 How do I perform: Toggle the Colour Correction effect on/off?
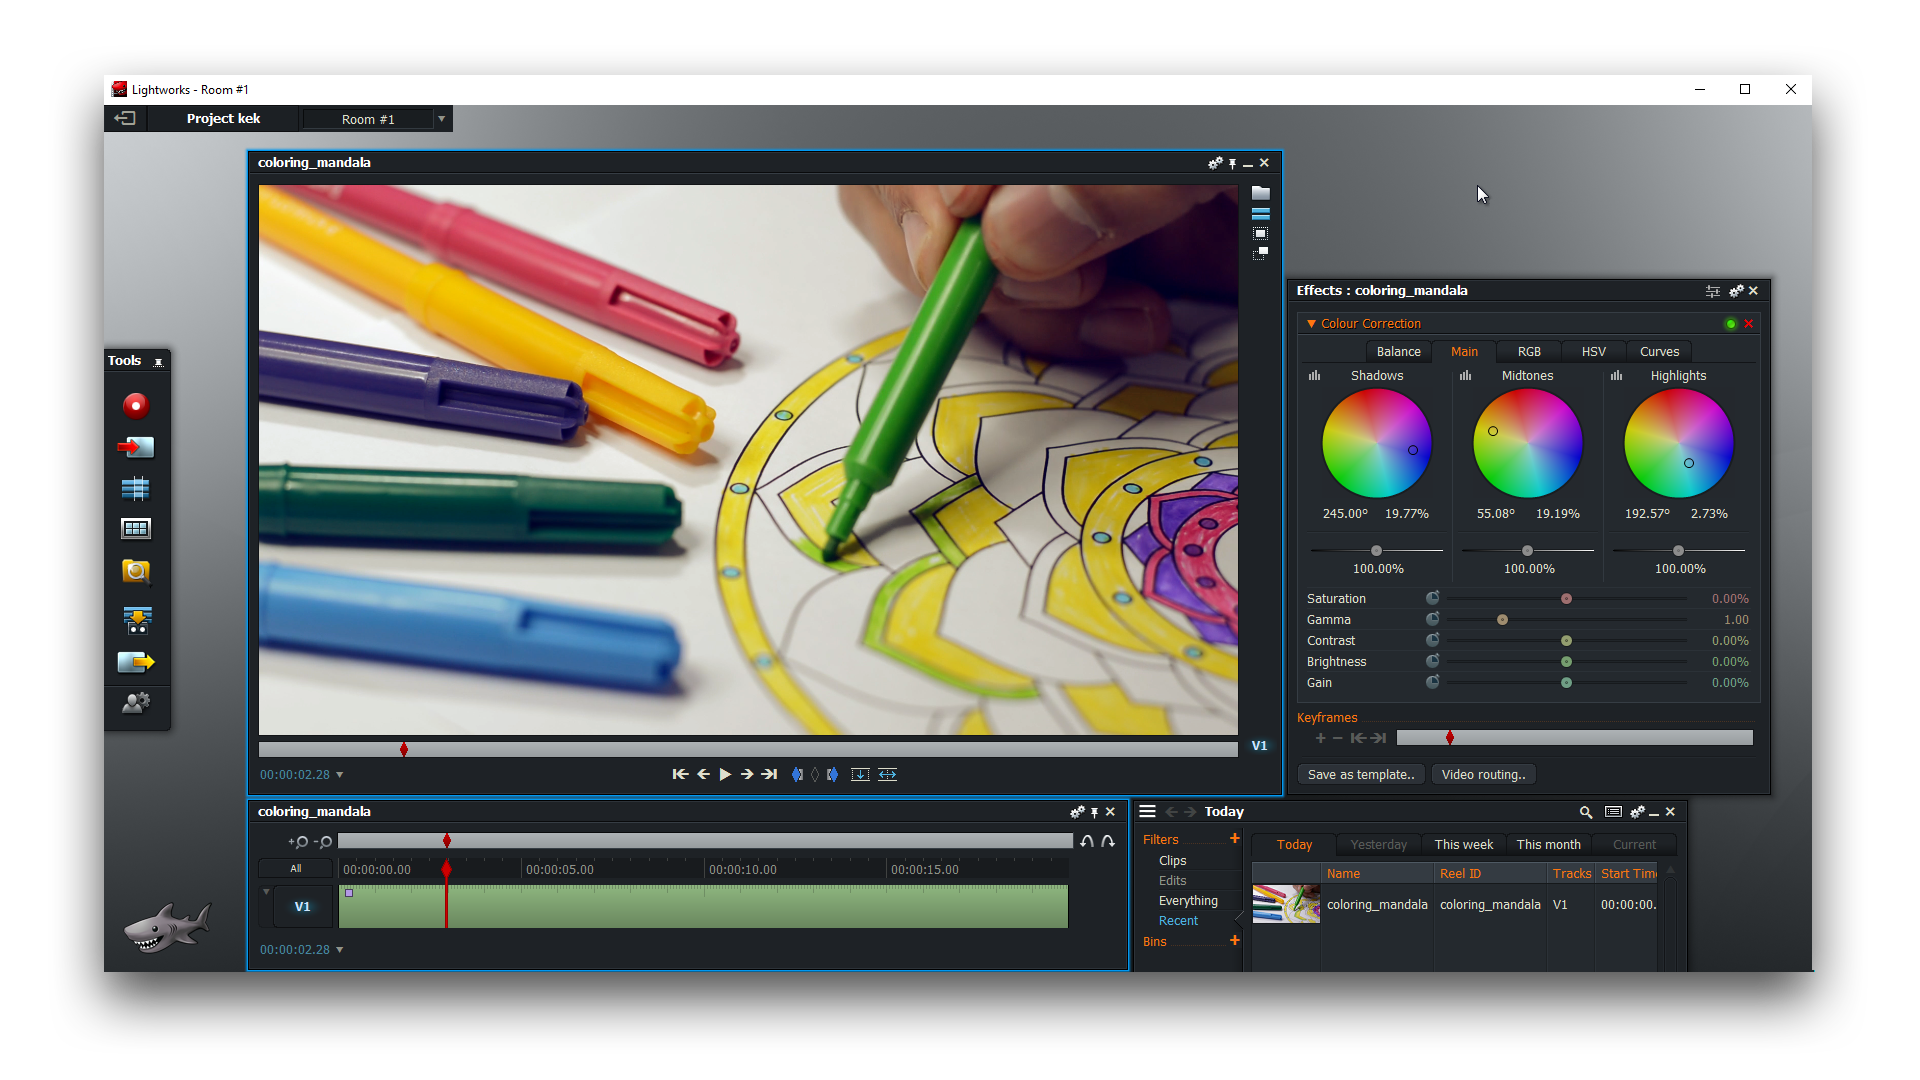(x=1729, y=323)
